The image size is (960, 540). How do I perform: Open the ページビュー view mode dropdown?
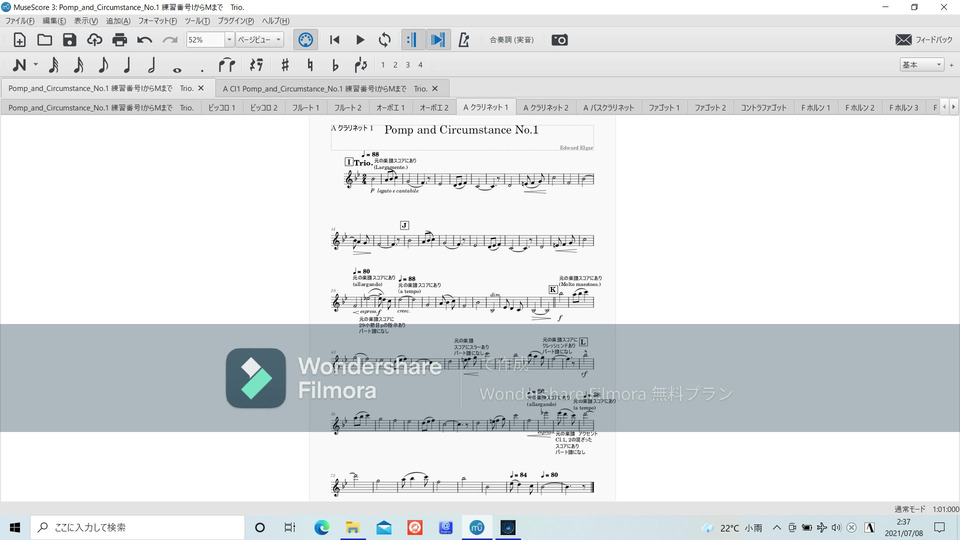tap(260, 40)
